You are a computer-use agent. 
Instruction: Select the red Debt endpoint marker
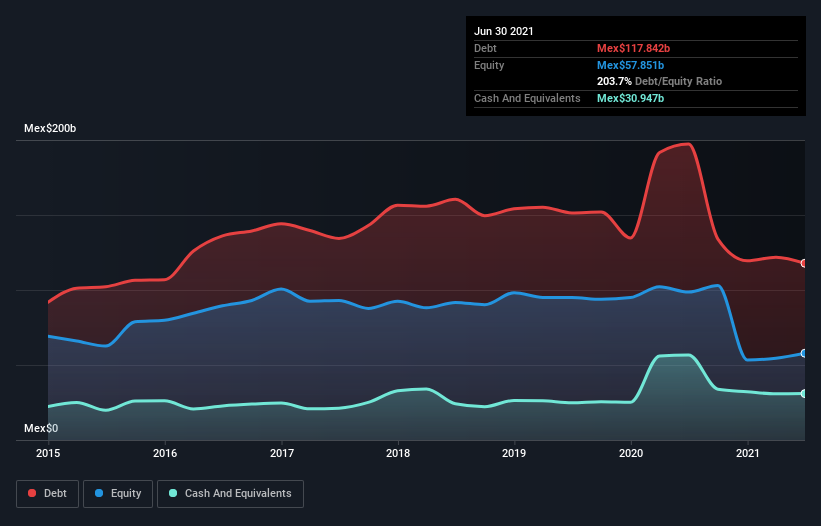click(804, 263)
